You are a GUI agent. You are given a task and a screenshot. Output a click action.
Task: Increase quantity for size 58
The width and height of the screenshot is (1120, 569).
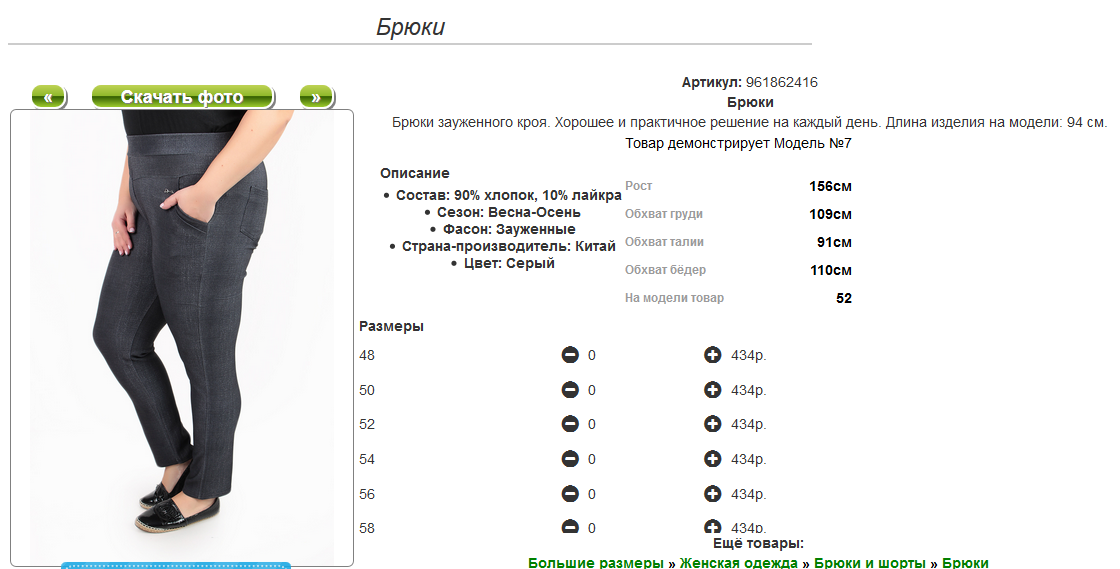(x=712, y=527)
